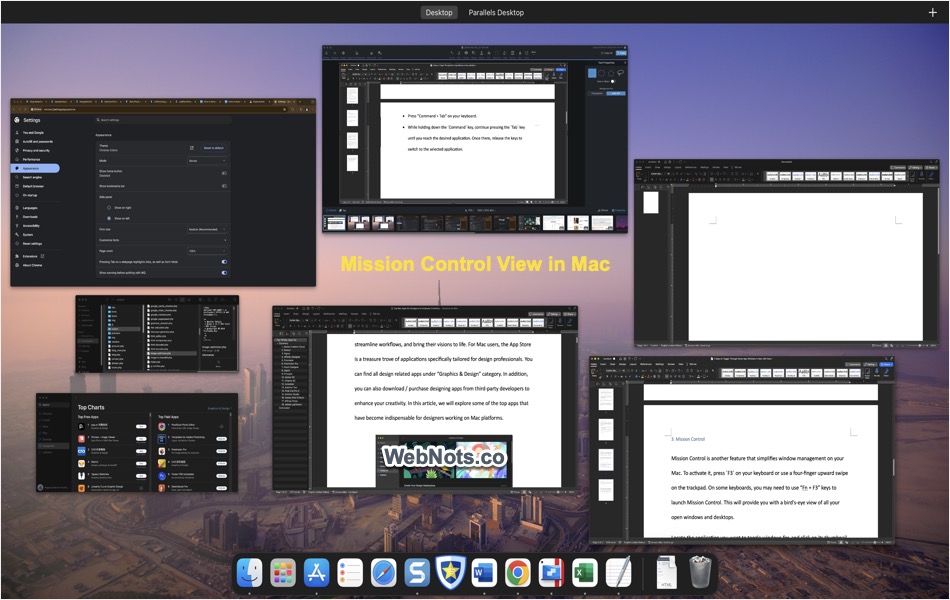Add a new desktop with the plus button
The height and width of the screenshot is (600, 950).
(932, 12)
